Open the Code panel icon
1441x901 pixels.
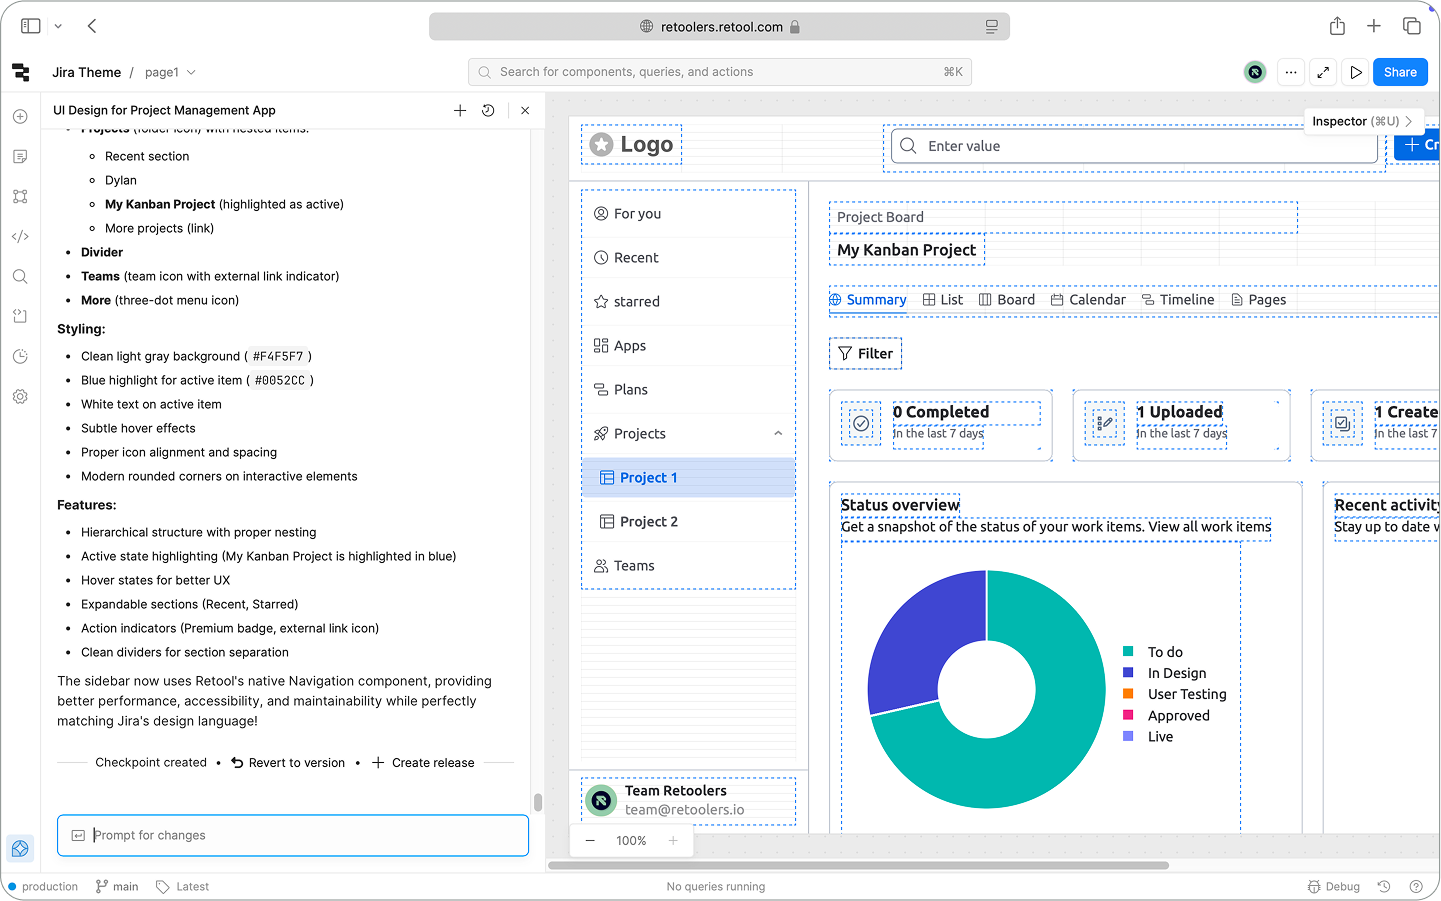click(20, 237)
